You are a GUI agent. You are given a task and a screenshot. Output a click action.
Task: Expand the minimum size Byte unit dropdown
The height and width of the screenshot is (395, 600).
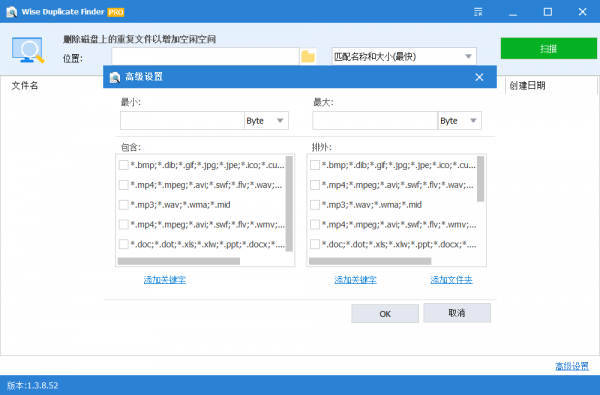point(266,121)
